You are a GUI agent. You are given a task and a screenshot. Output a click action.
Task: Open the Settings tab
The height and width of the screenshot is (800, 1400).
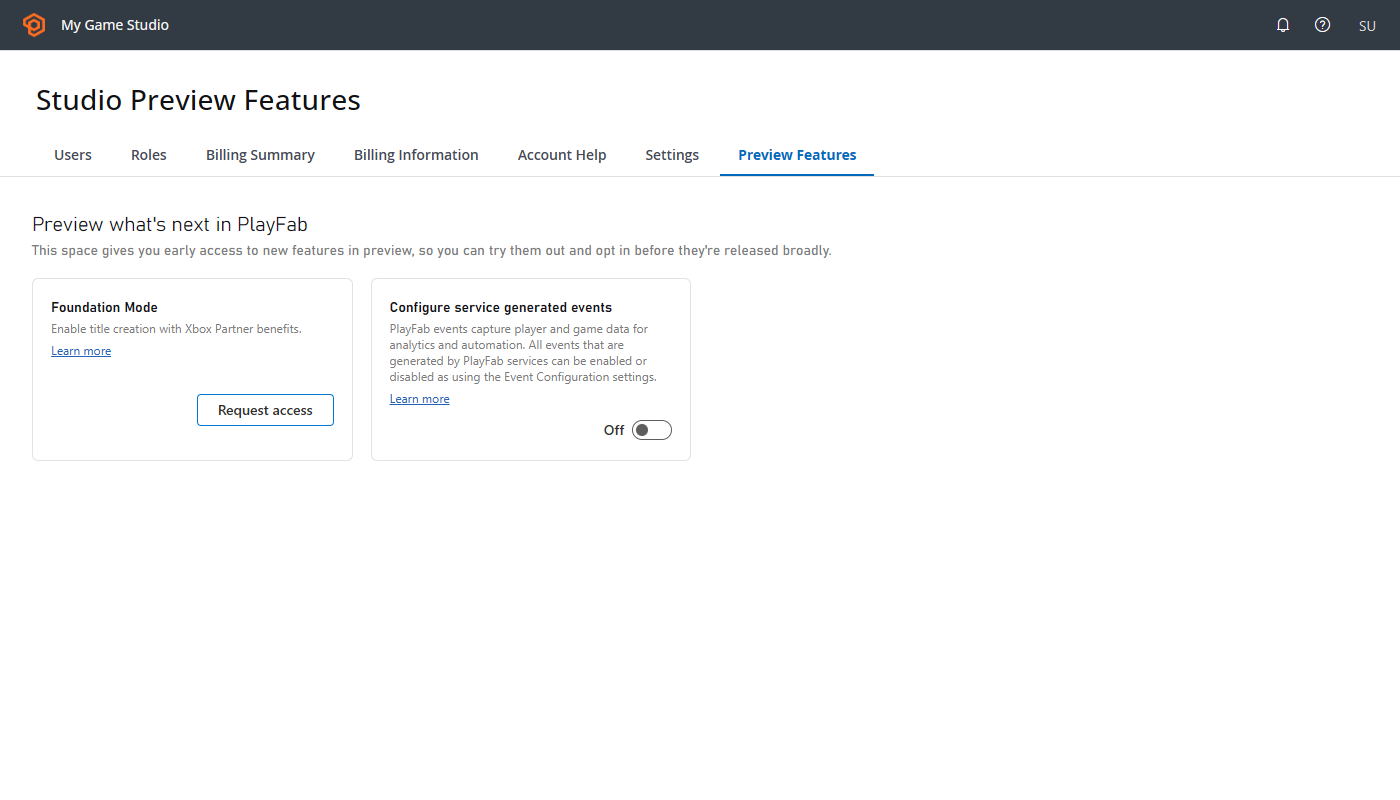(x=672, y=155)
